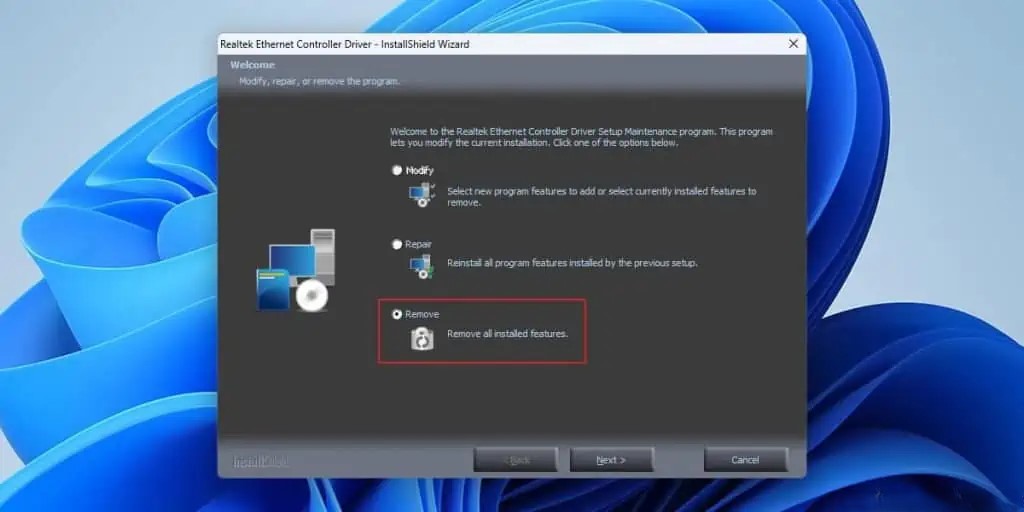The image size is (1024, 512).
Task: Close the InstallShield Wizard window
Action: tap(793, 44)
